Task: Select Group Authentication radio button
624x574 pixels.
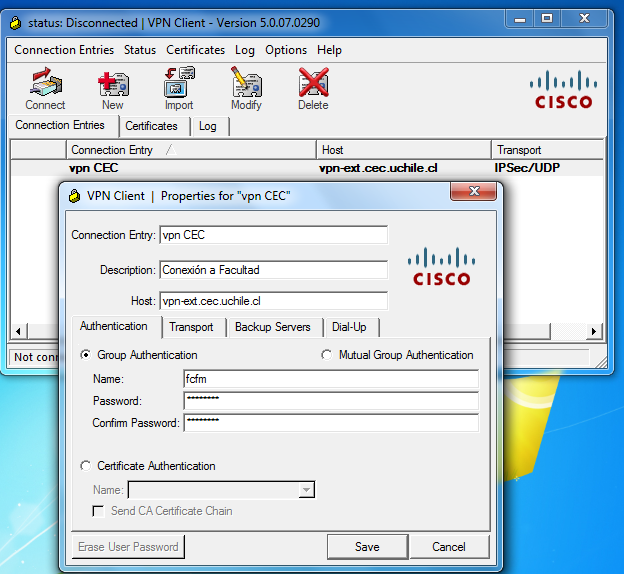Action: pyautogui.click(x=85, y=355)
